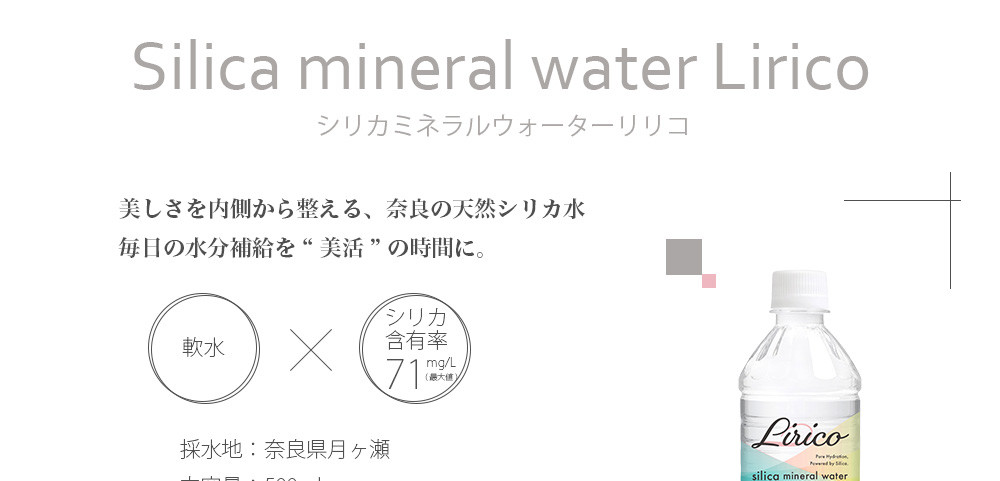Click "silica mineral water" text on bottle label

(x=801, y=474)
